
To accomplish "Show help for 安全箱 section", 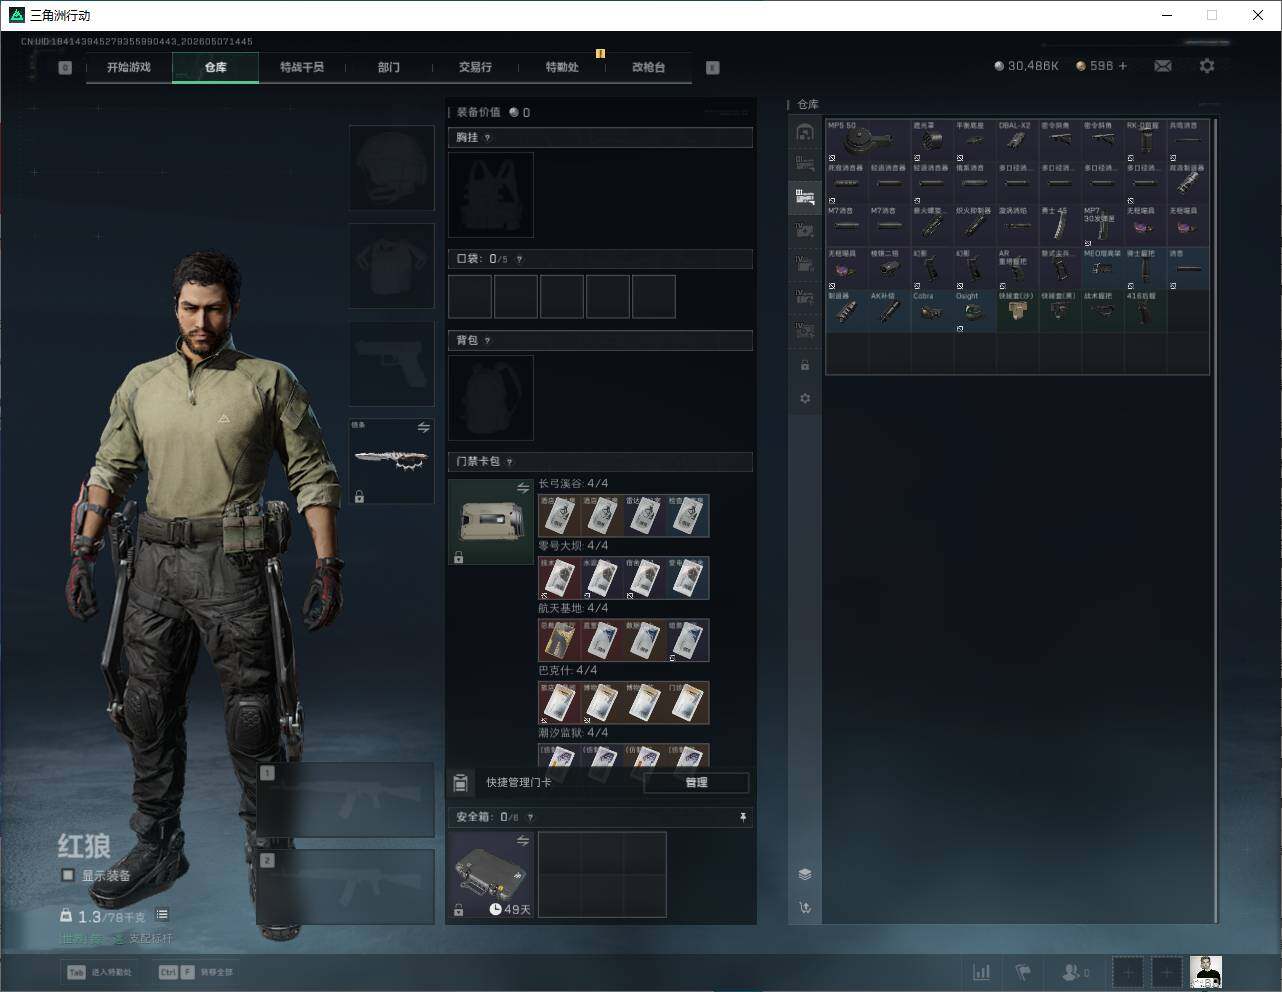I will coord(530,817).
